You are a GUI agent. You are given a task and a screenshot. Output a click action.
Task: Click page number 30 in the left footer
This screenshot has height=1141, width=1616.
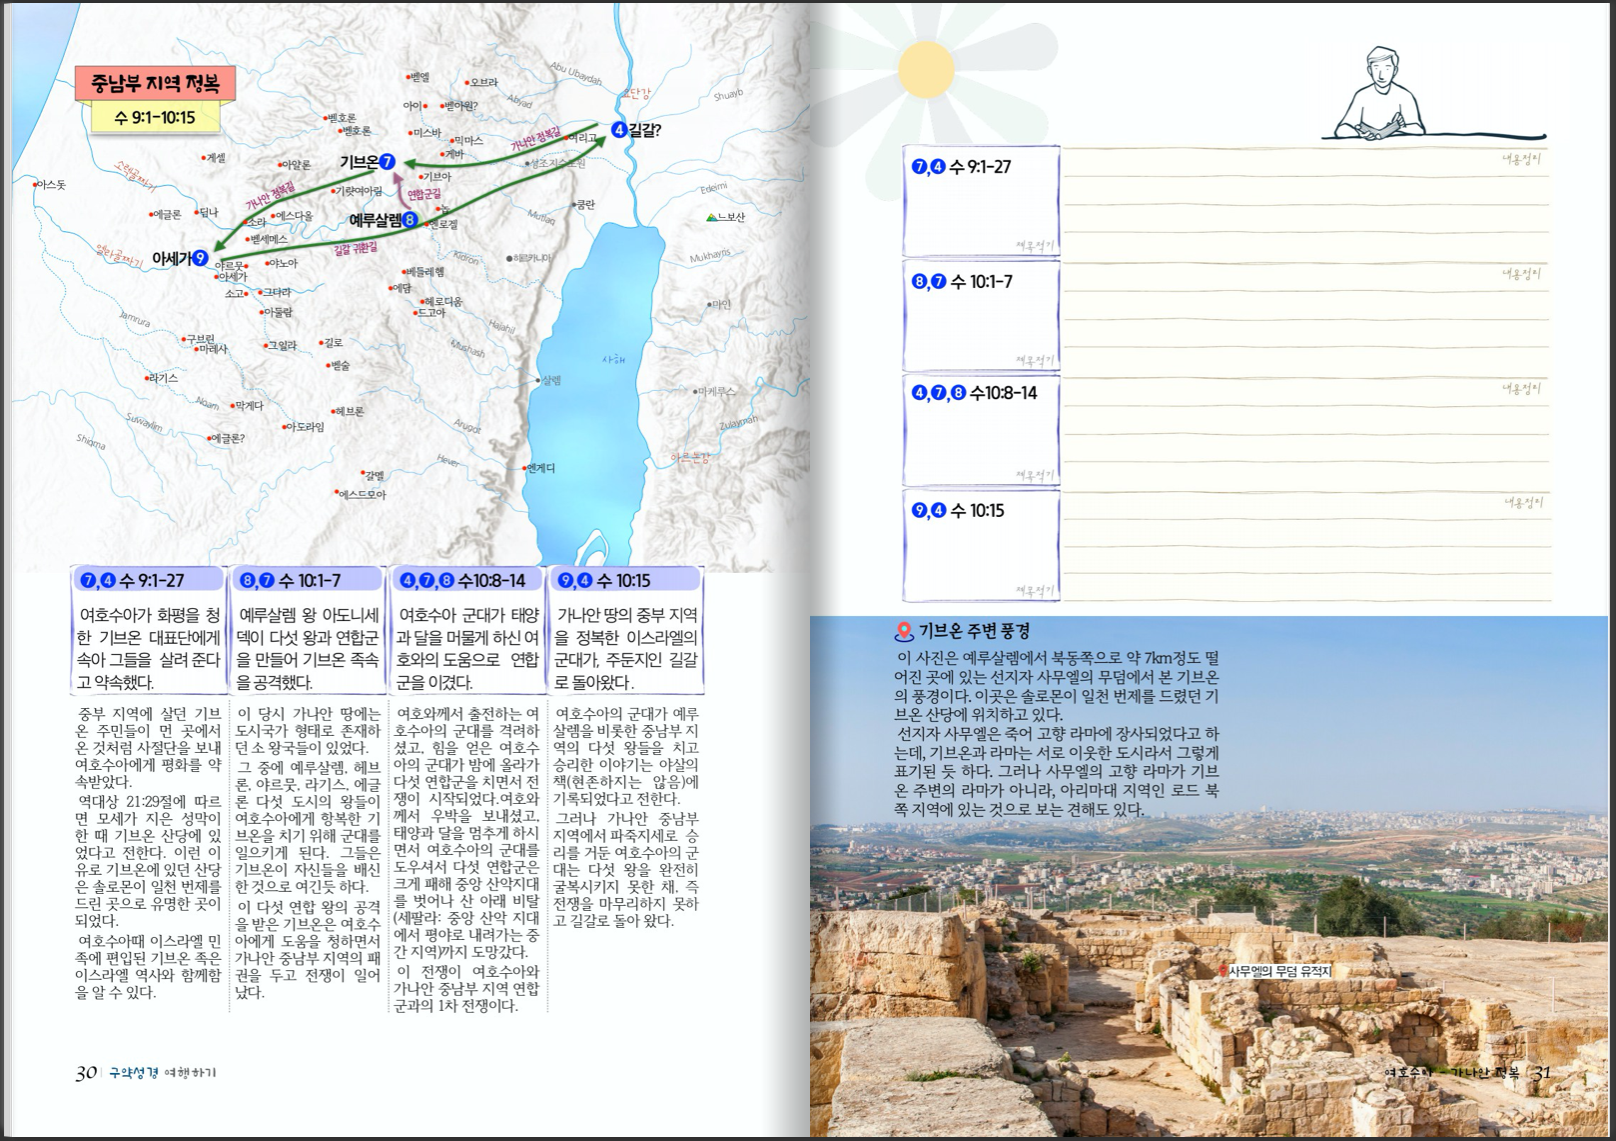coord(86,1073)
